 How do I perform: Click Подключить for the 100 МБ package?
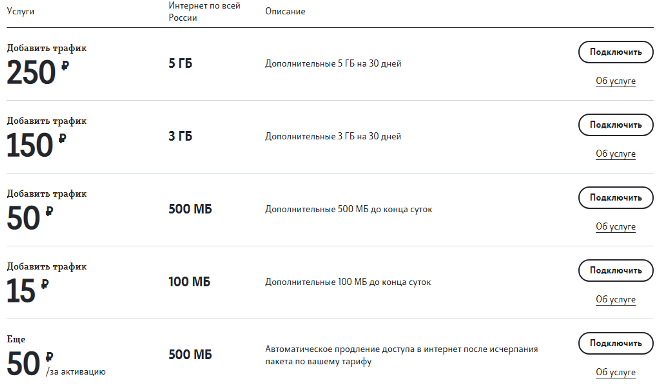tap(615, 271)
